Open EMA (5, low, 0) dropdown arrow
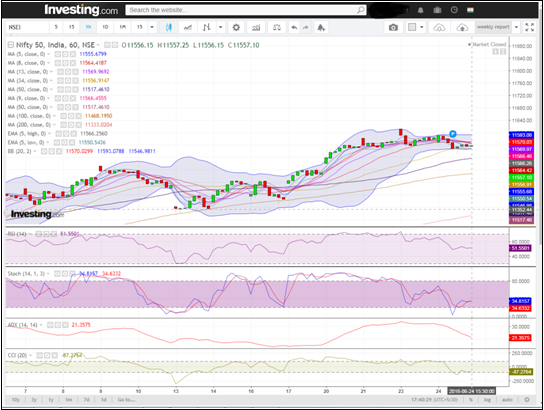The image size is (544, 410). coord(48,143)
